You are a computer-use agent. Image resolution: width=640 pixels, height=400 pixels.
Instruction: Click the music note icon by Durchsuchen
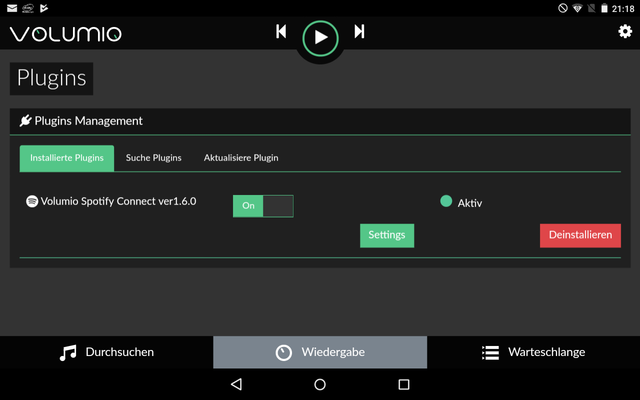(68, 353)
